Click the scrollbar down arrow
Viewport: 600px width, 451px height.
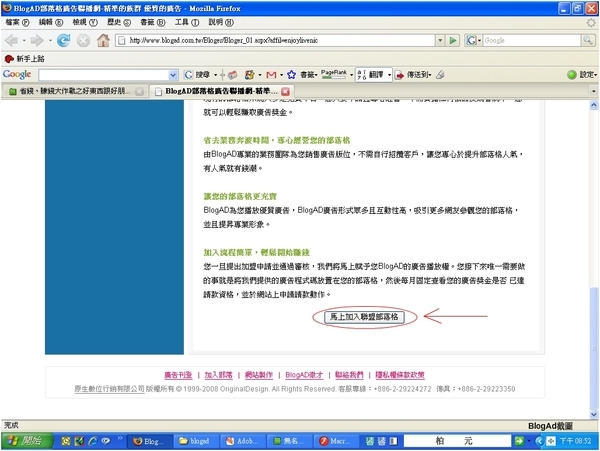point(593,414)
